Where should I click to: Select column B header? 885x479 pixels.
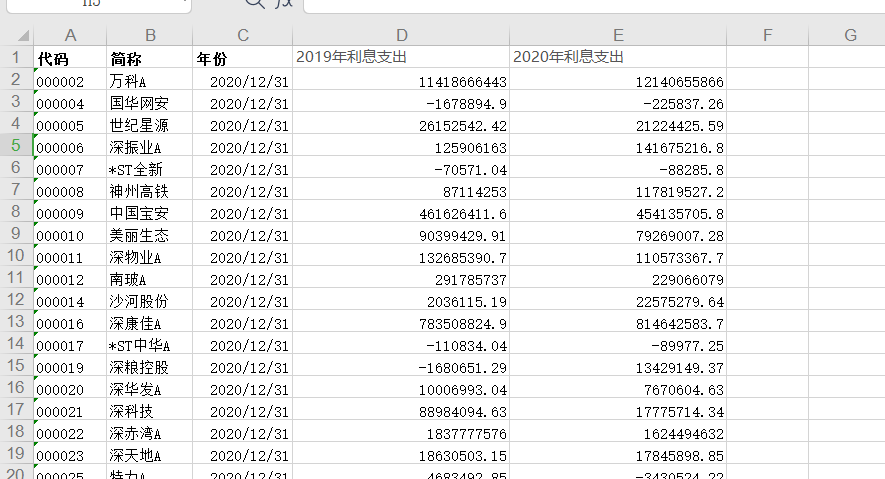pos(150,36)
